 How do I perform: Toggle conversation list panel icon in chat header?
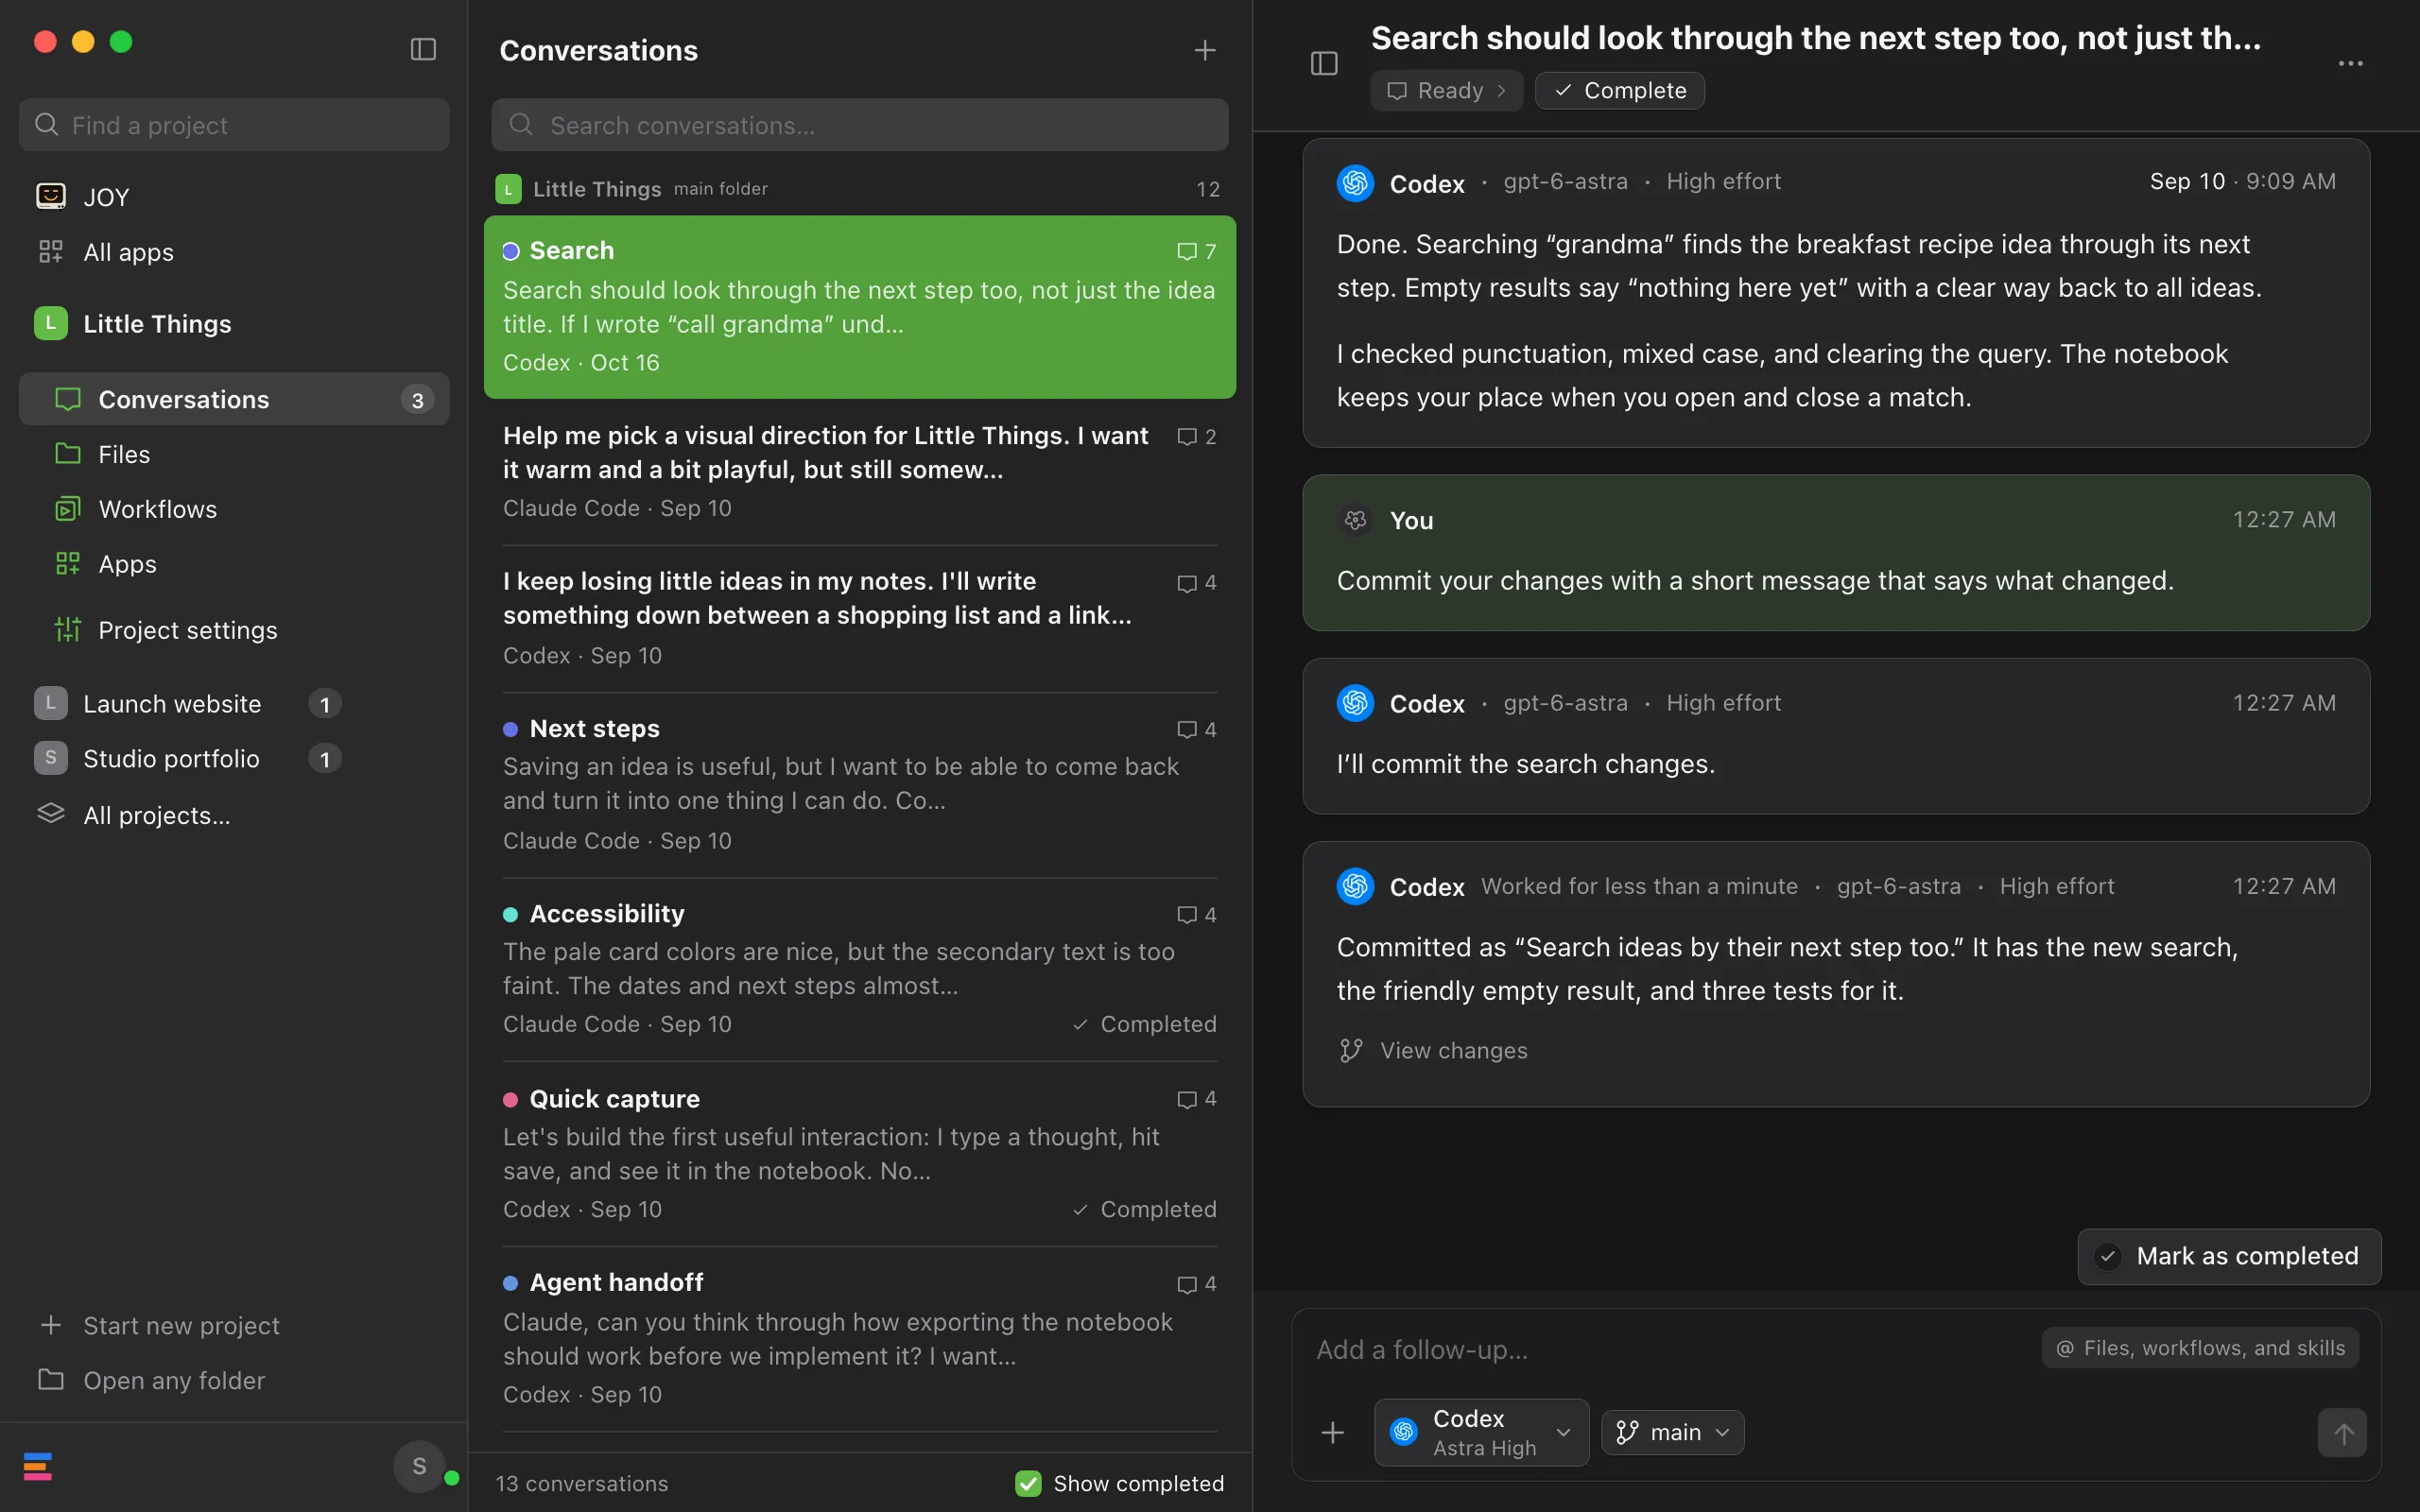coord(1324,64)
